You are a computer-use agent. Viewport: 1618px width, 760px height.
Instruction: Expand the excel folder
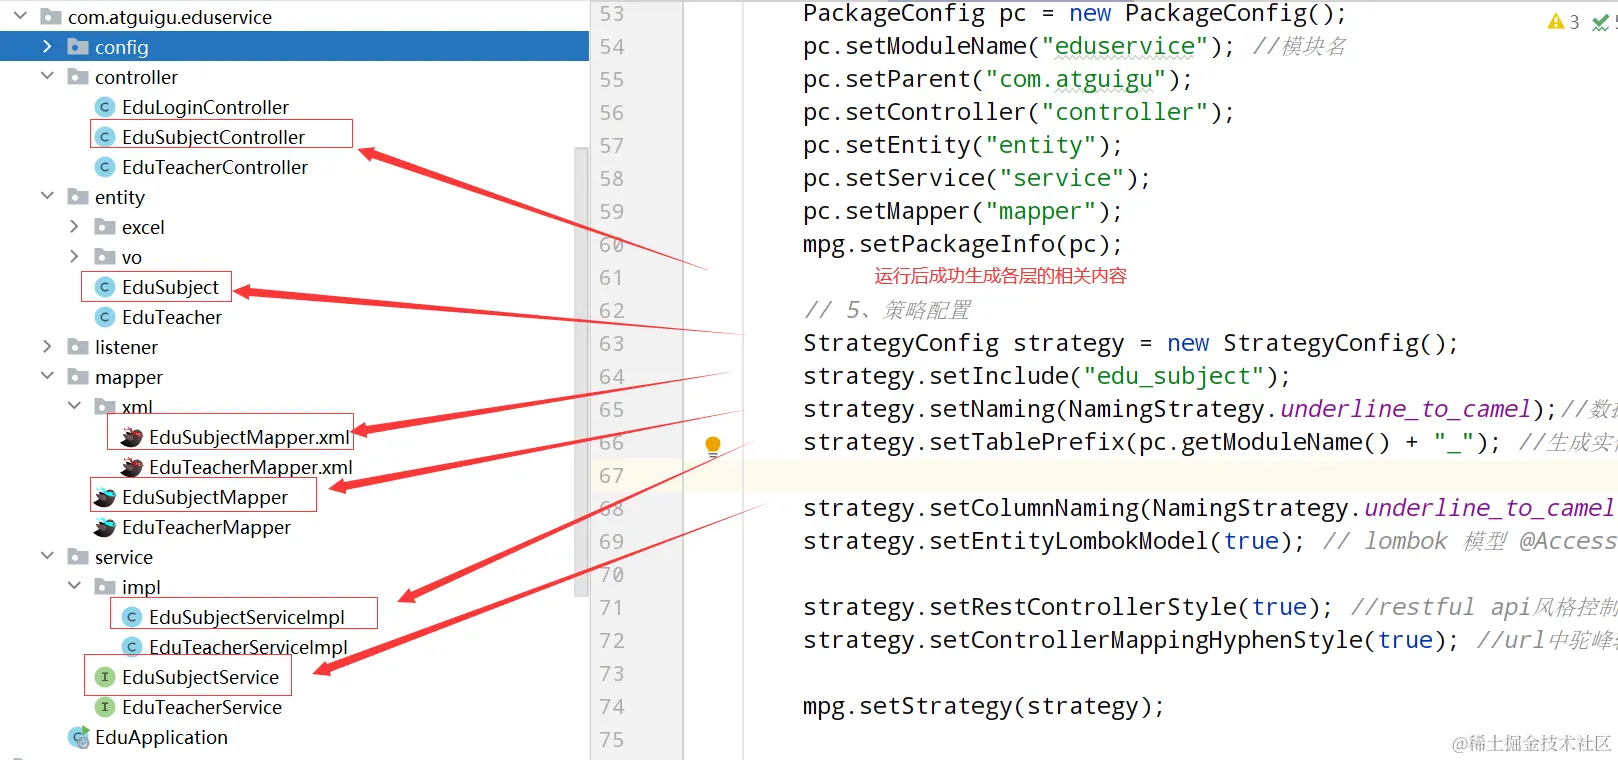pyautogui.click(x=74, y=226)
